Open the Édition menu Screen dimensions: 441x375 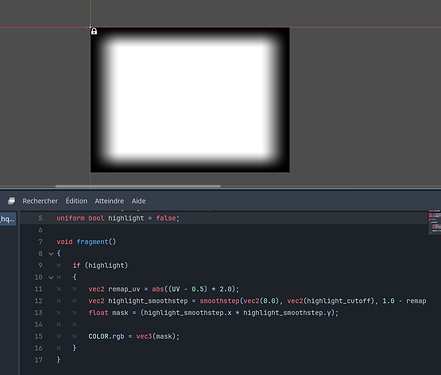(76, 201)
